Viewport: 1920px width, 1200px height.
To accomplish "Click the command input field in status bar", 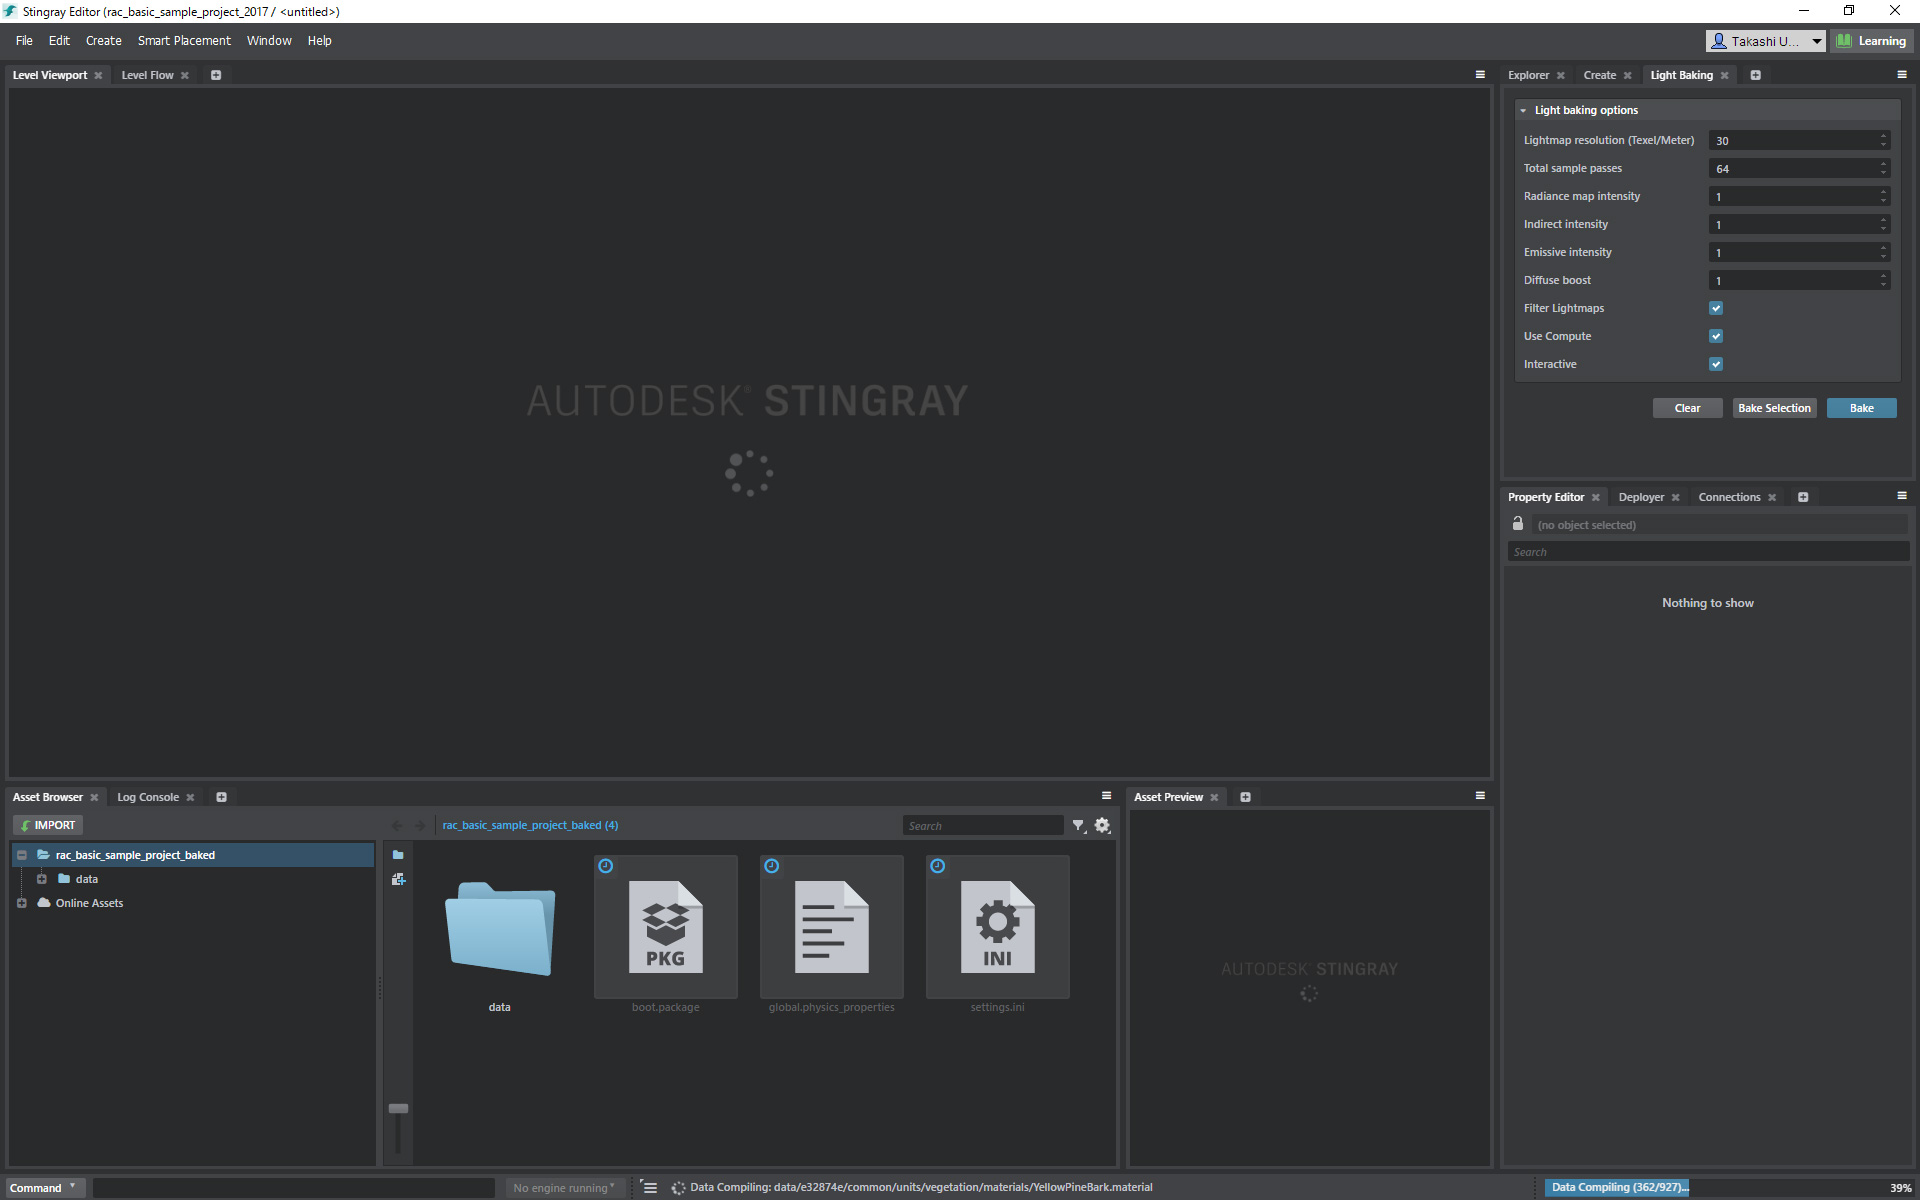I will pos(294,1188).
